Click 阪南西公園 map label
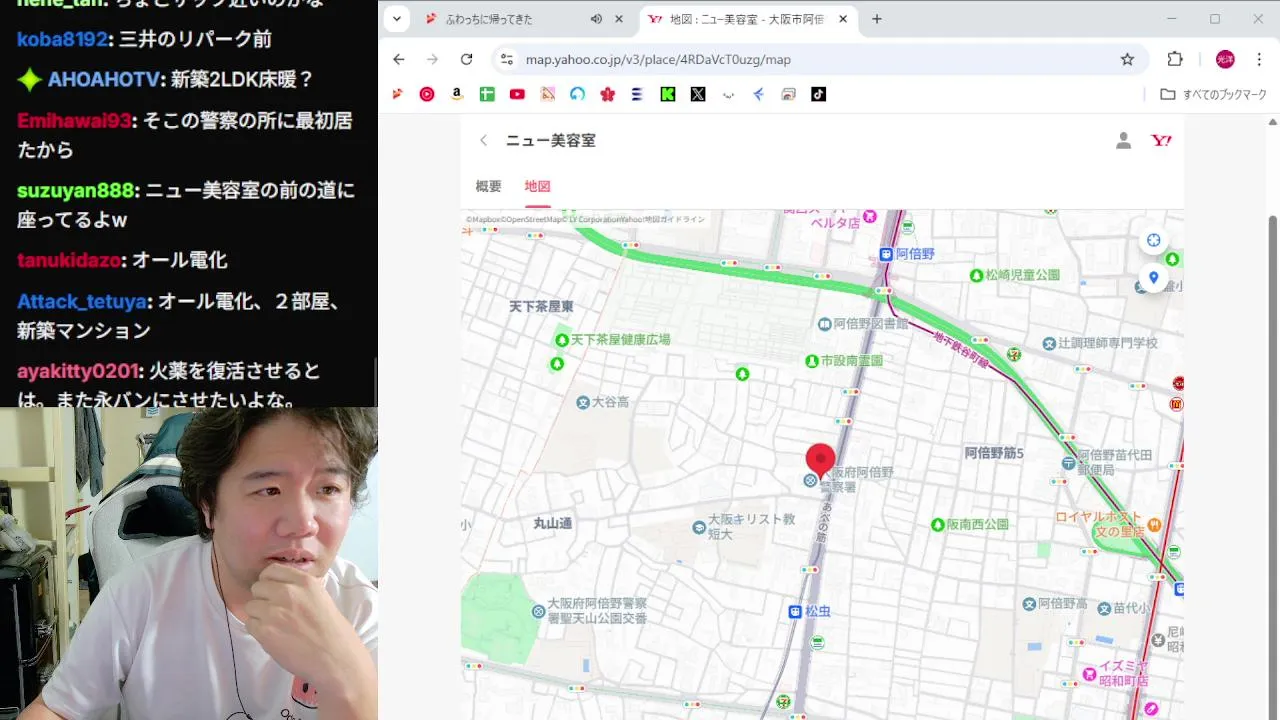 click(978, 524)
